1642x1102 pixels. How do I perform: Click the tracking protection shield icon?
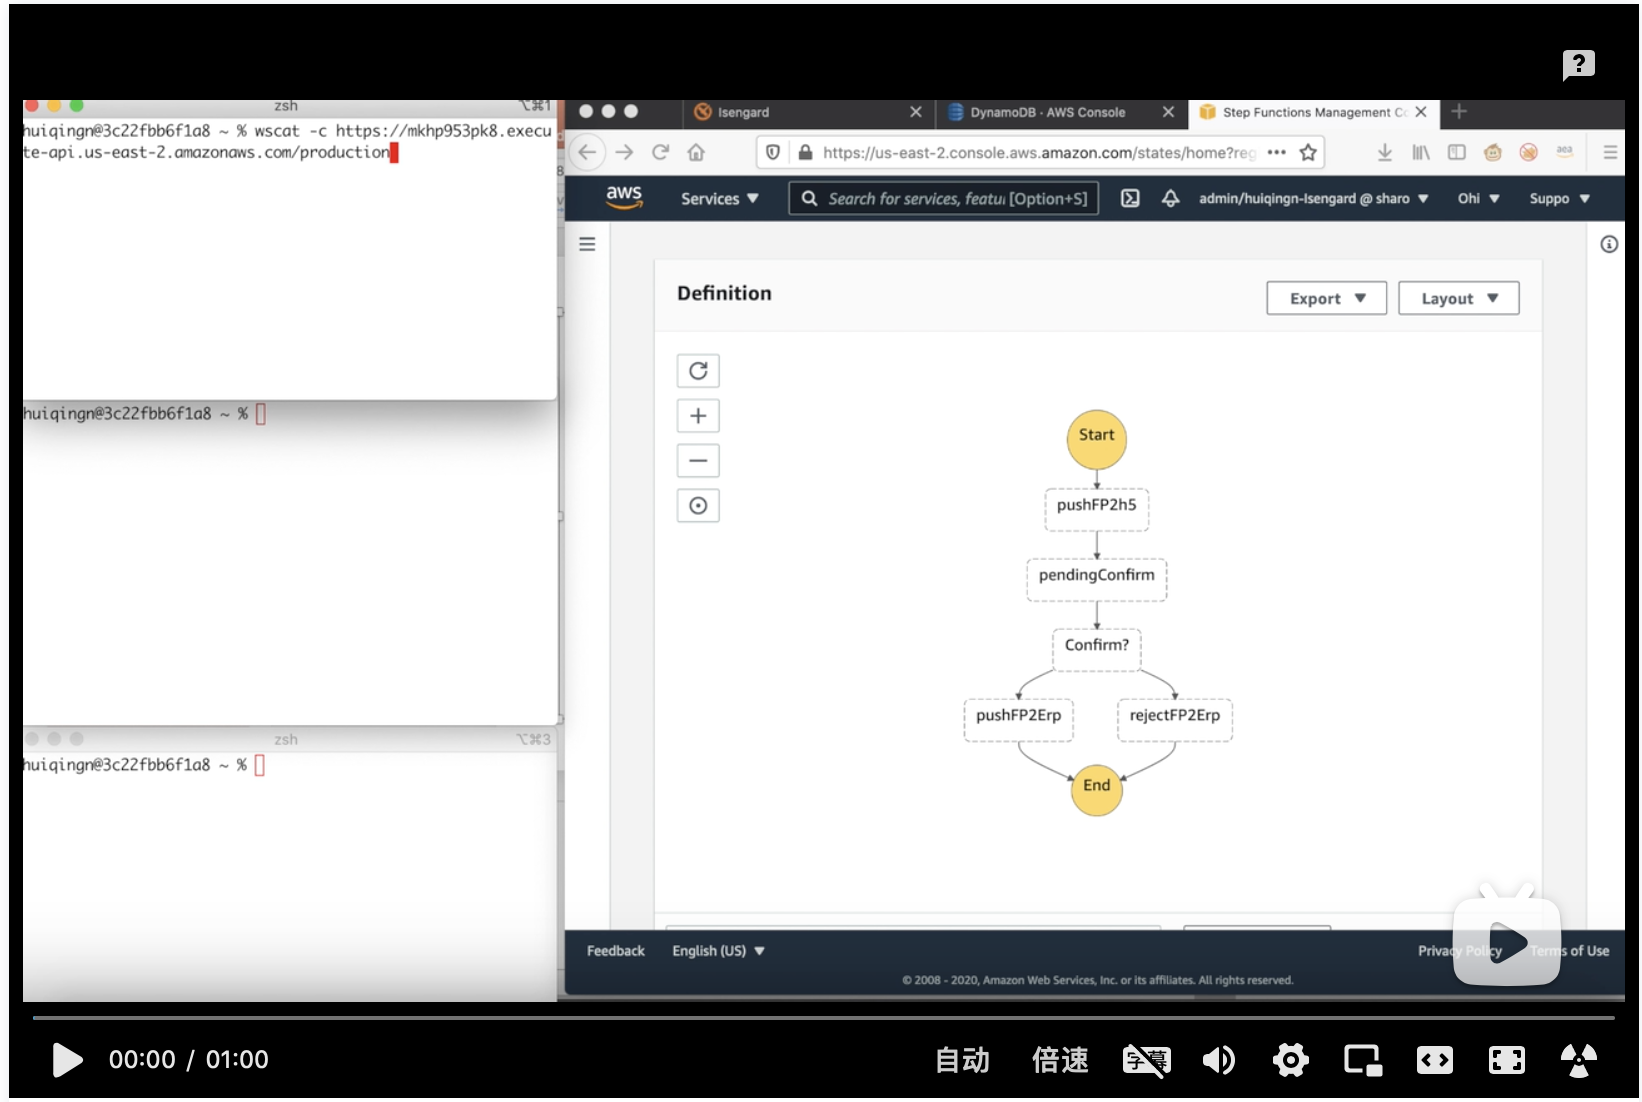pos(773,152)
